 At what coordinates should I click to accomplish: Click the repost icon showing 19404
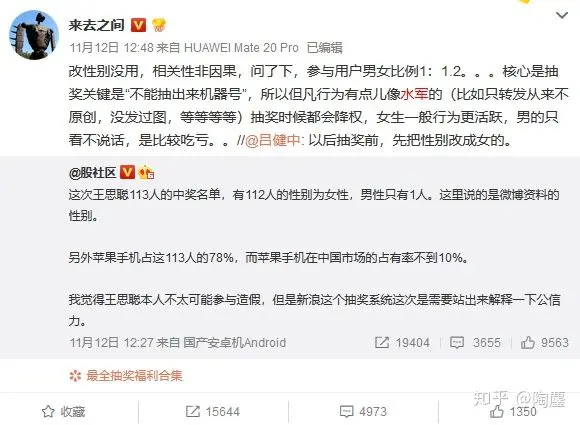pos(382,343)
